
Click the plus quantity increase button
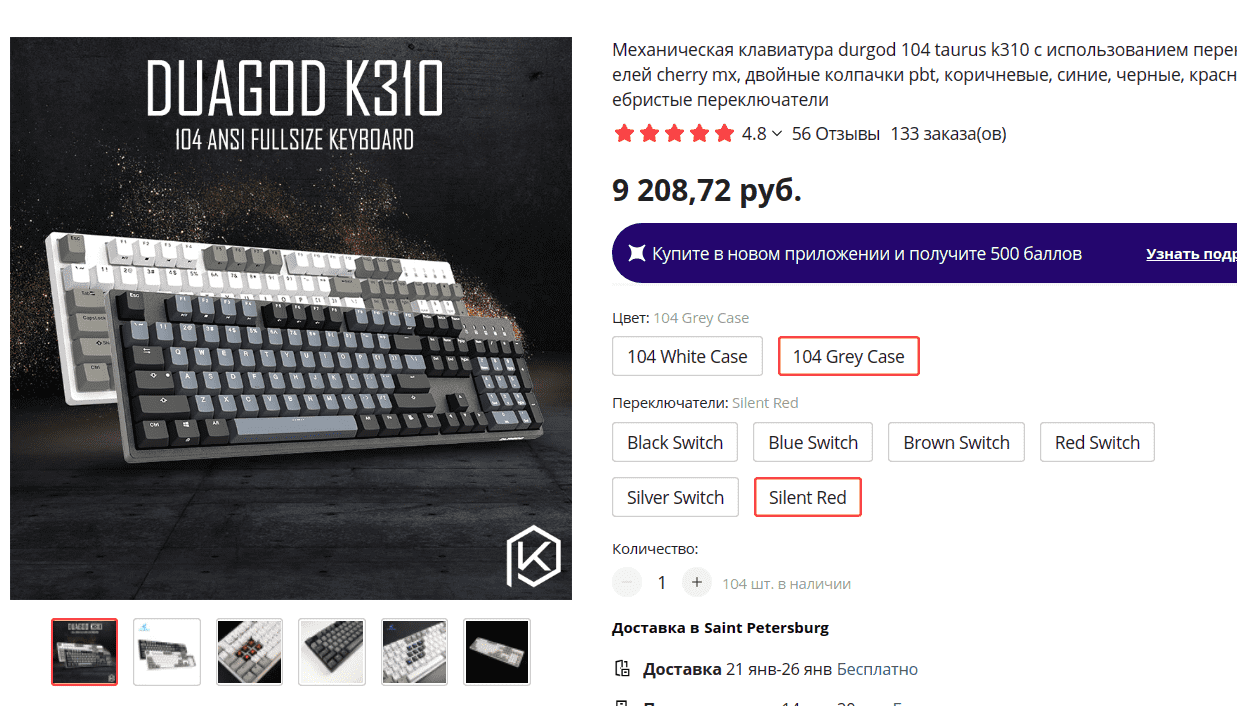pos(697,582)
